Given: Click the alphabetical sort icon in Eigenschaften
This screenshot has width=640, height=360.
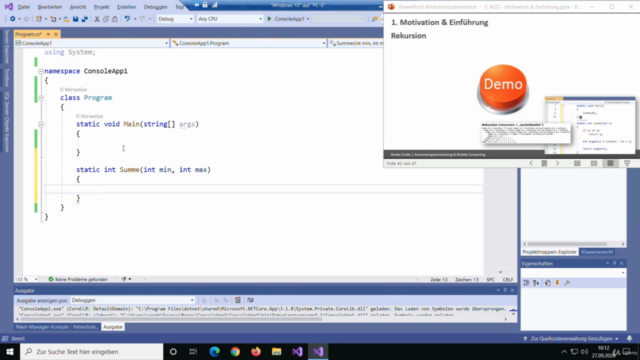Looking at the screenshot, I should tap(536, 283).
